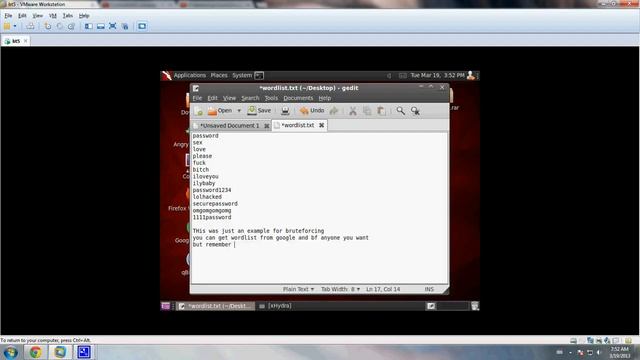The height and width of the screenshot is (360, 640).
Task: Undo the last edit in gedit
Action: (312, 111)
